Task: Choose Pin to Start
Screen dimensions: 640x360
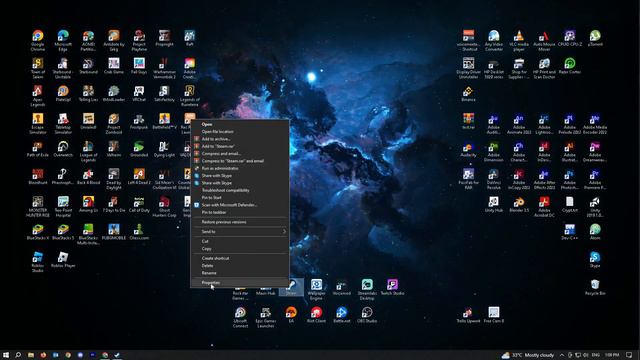Action: [x=240, y=198]
